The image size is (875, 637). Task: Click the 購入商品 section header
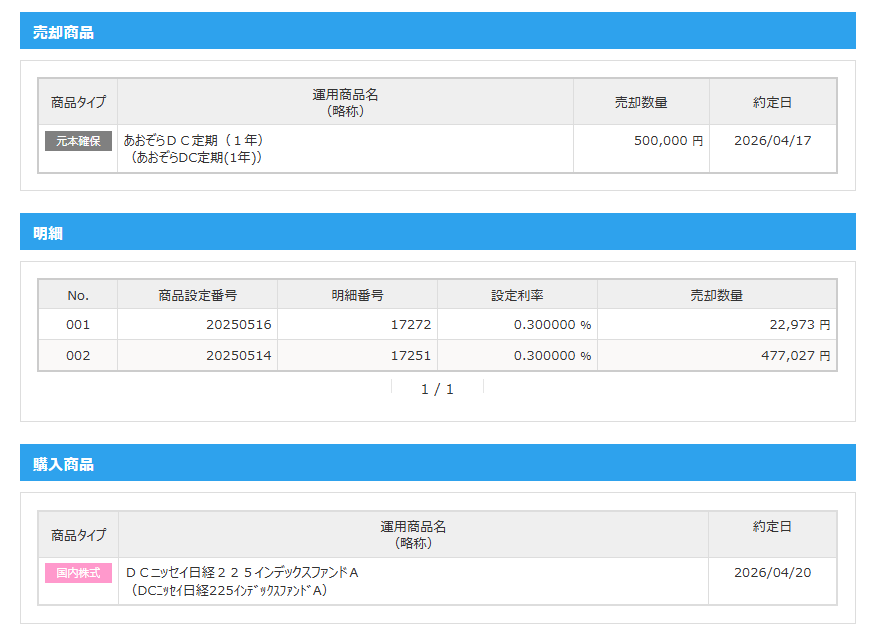coord(63,464)
